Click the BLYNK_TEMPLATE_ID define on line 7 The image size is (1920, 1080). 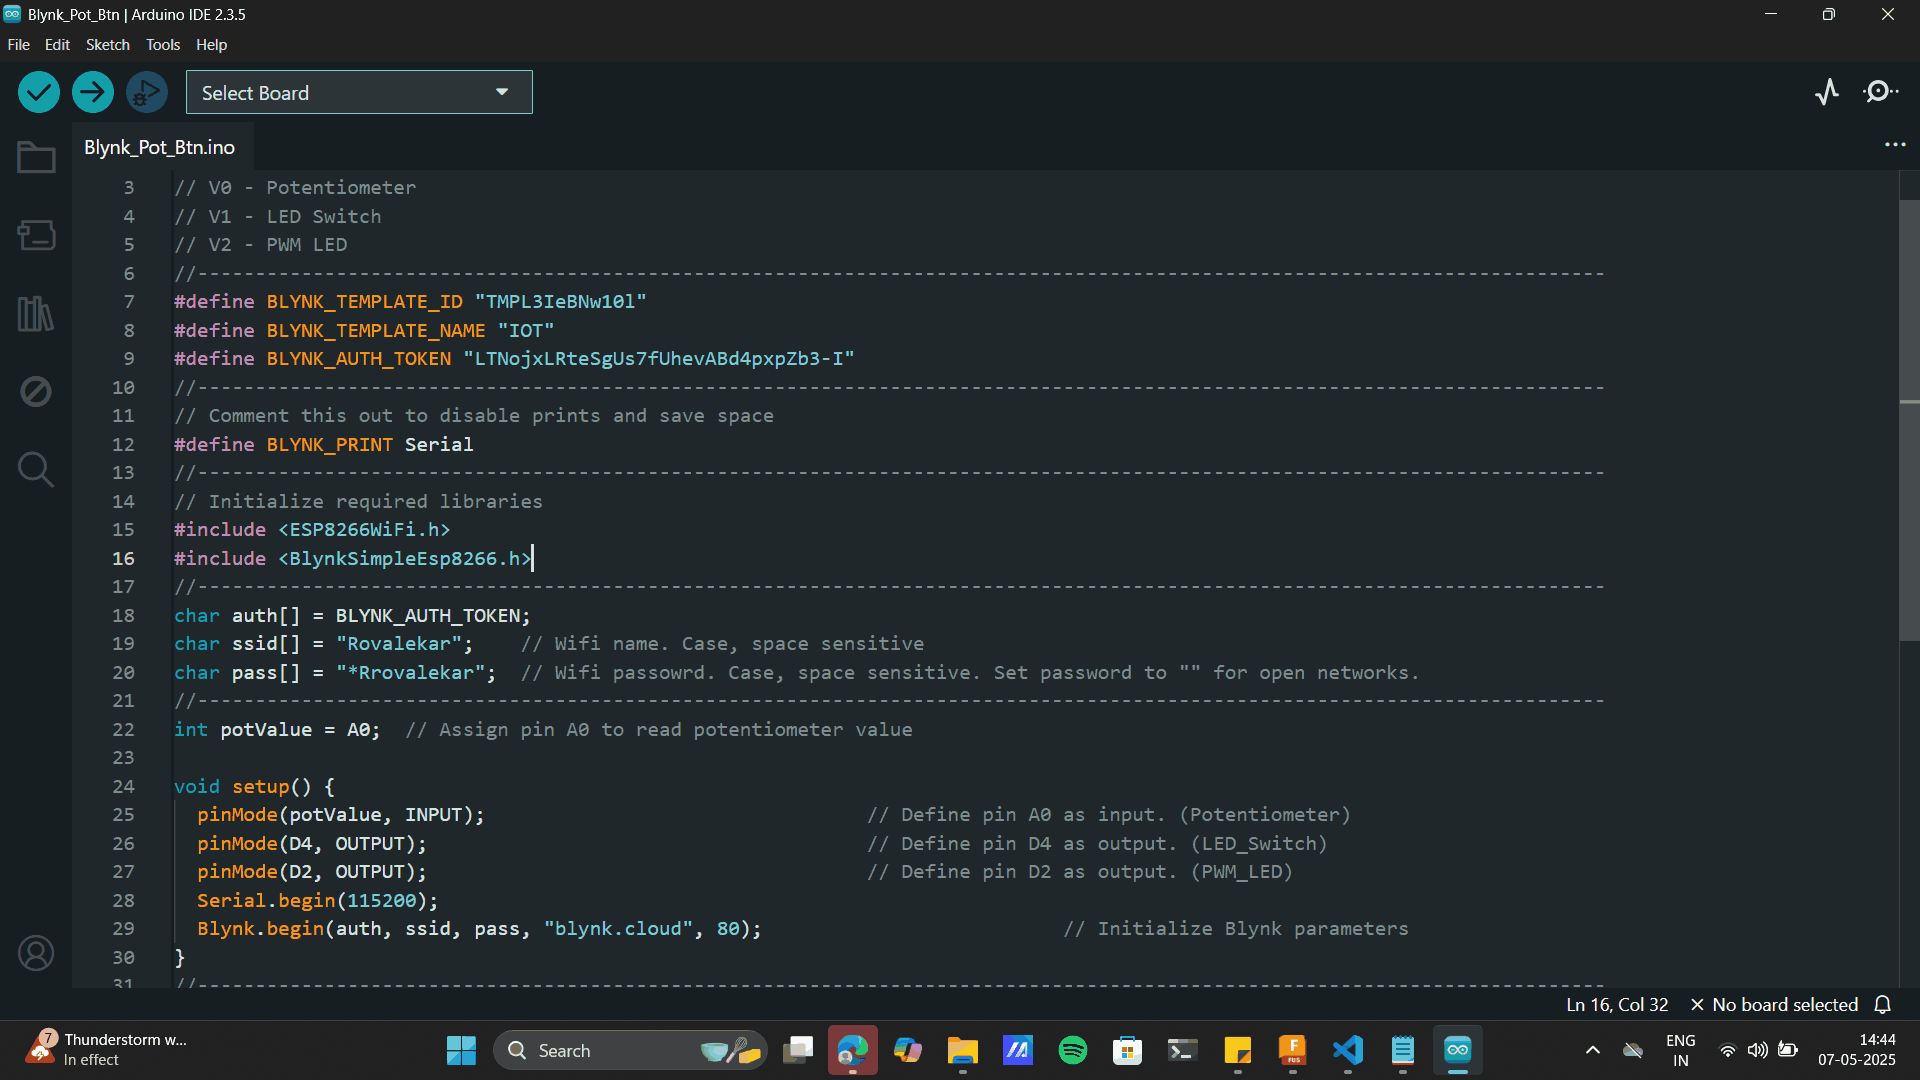click(x=410, y=301)
